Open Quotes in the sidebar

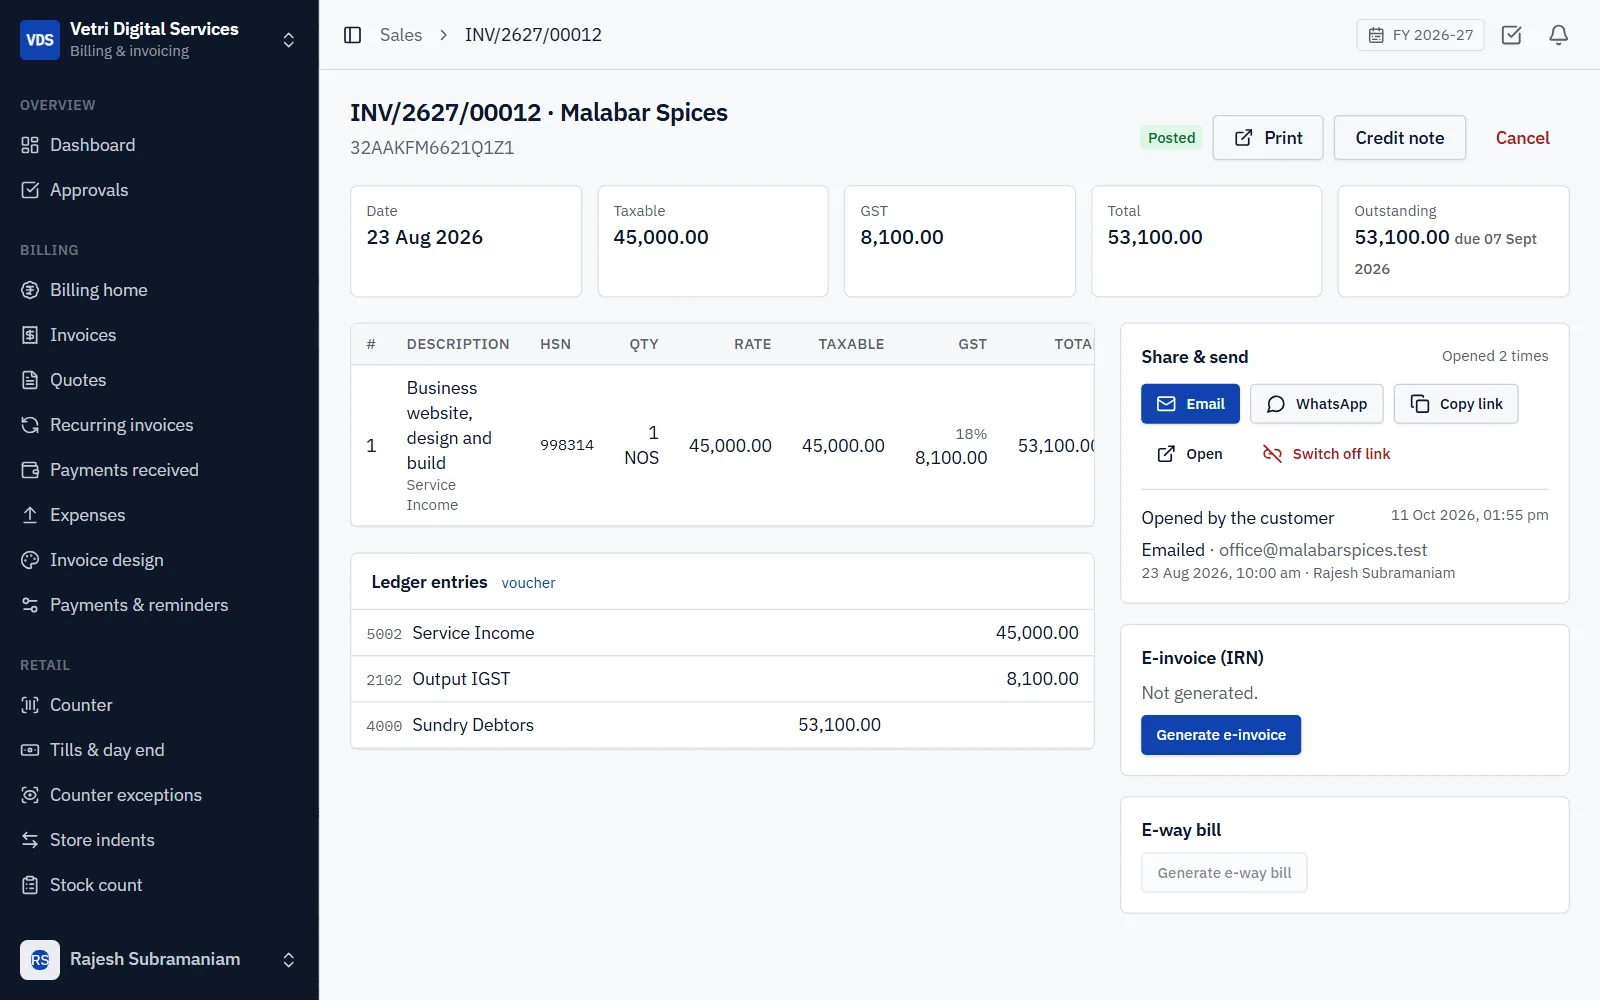coord(159,380)
